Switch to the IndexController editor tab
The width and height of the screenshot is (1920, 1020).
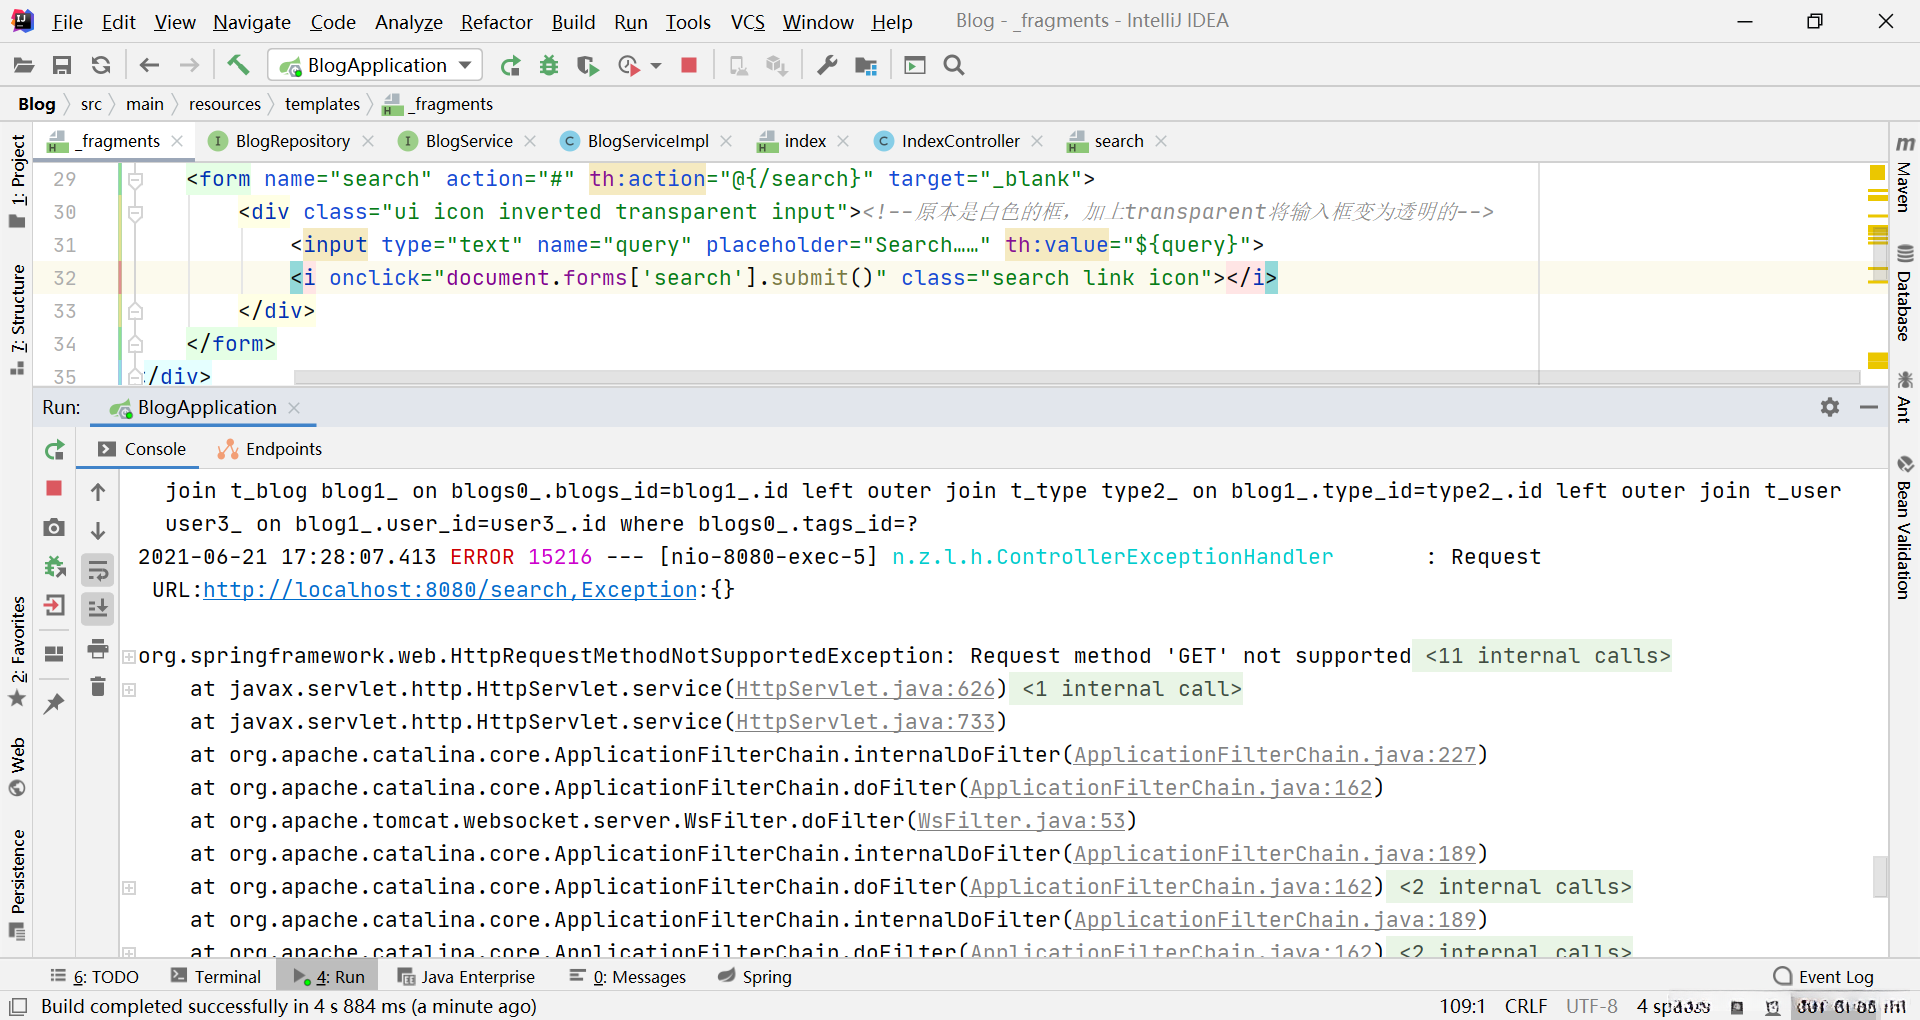tap(960, 141)
